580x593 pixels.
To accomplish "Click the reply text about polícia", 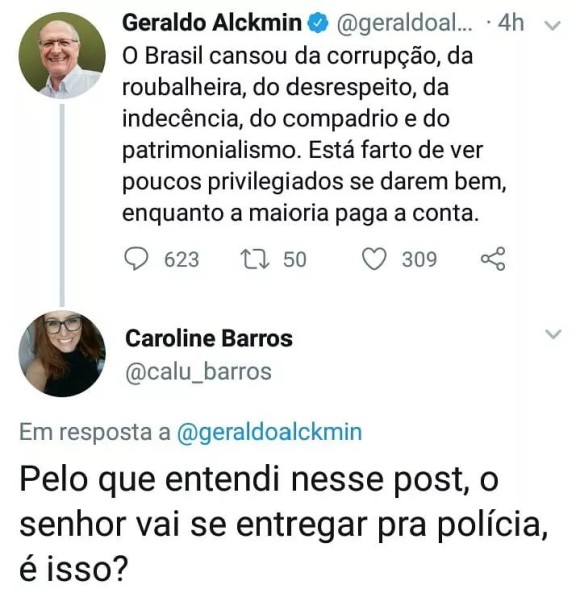I will tap(284, 524).
